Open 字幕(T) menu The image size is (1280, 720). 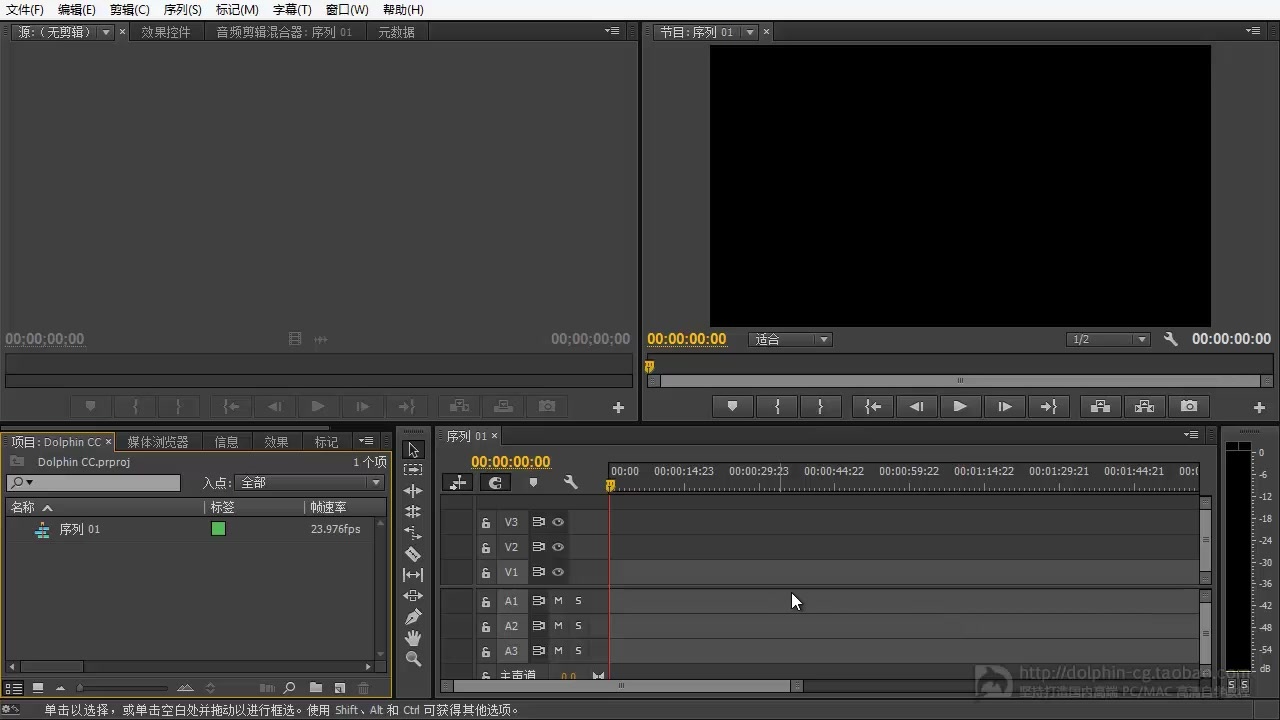292,9
